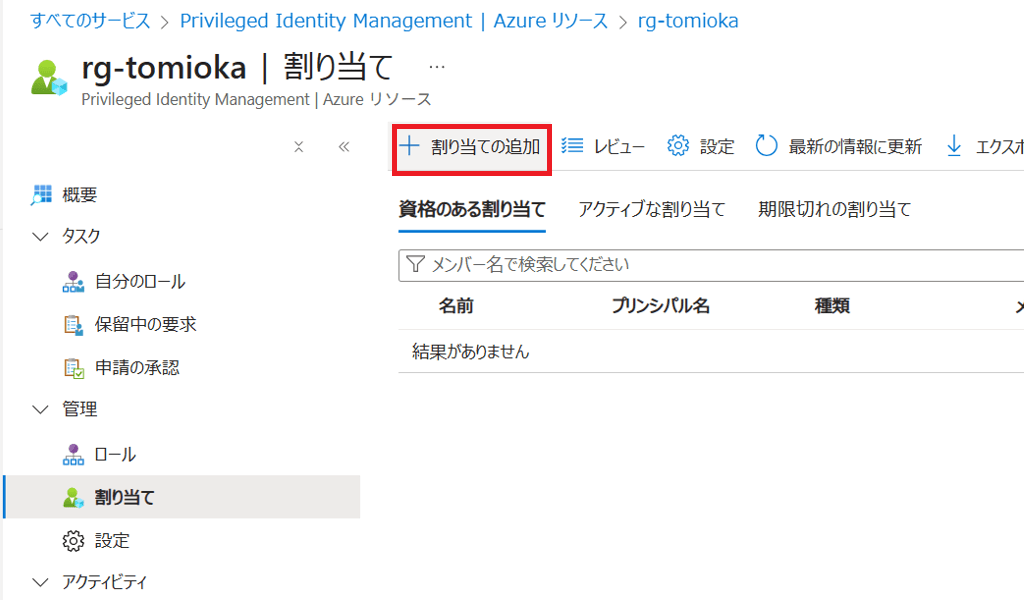Collapse the タスク section

pos(41,237)
